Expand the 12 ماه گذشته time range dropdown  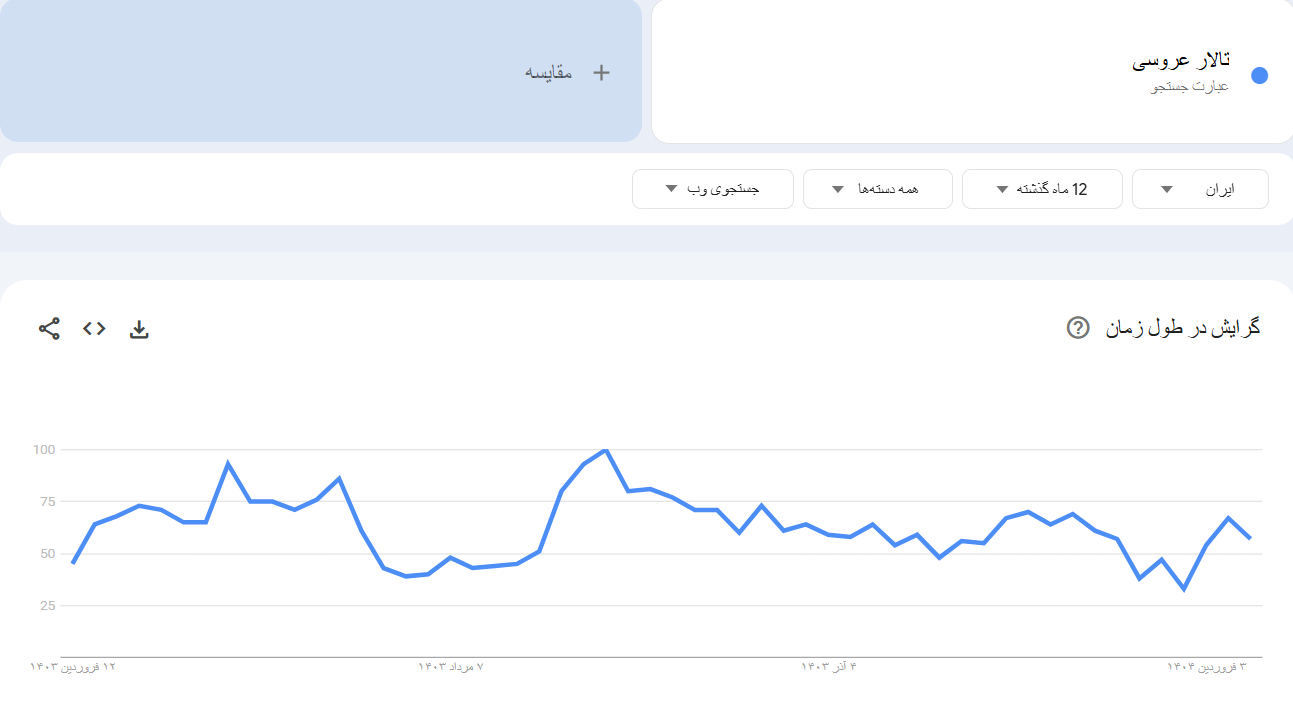[1041, 189]
